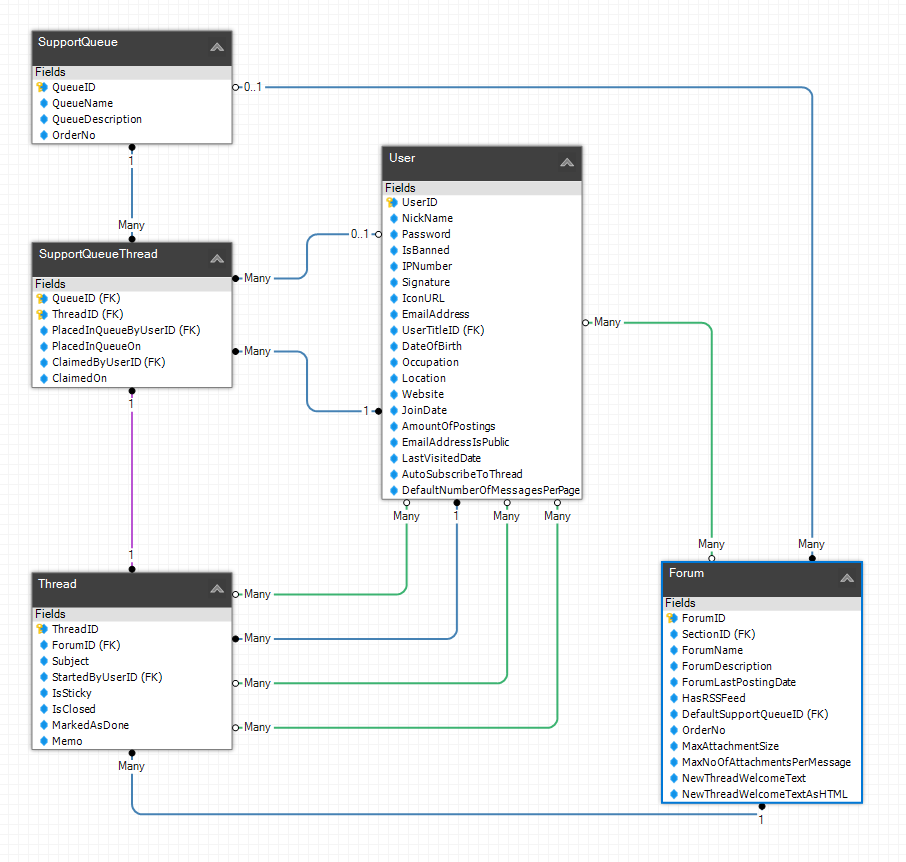Image resolution: width=906 pixels, height=862 pixels.
Task: Select the Signature field in User
Action: point(482,283)
